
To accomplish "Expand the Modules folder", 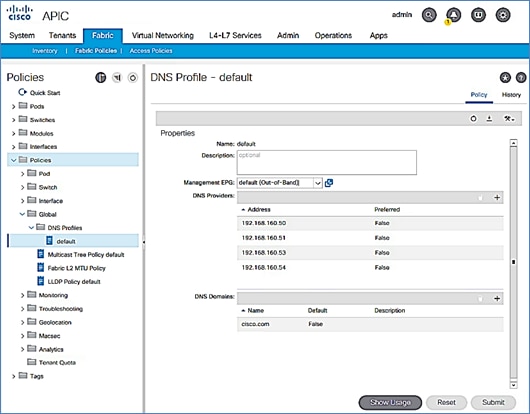I will tap(14, 133).
